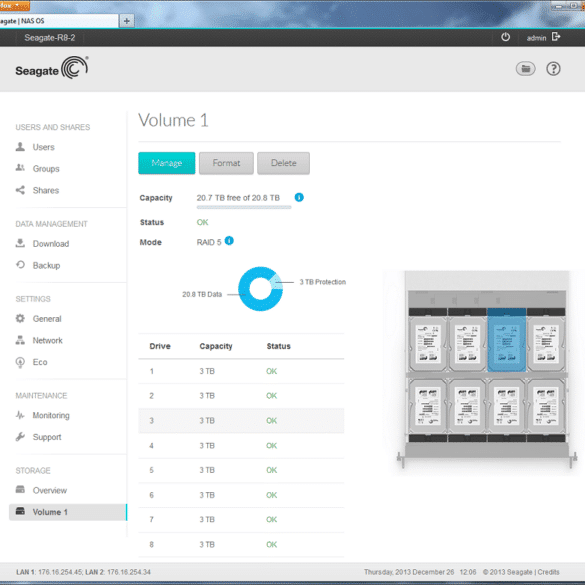Click the Support wrench icon
The width and height of the screenshot is (585, 585).
20,437
